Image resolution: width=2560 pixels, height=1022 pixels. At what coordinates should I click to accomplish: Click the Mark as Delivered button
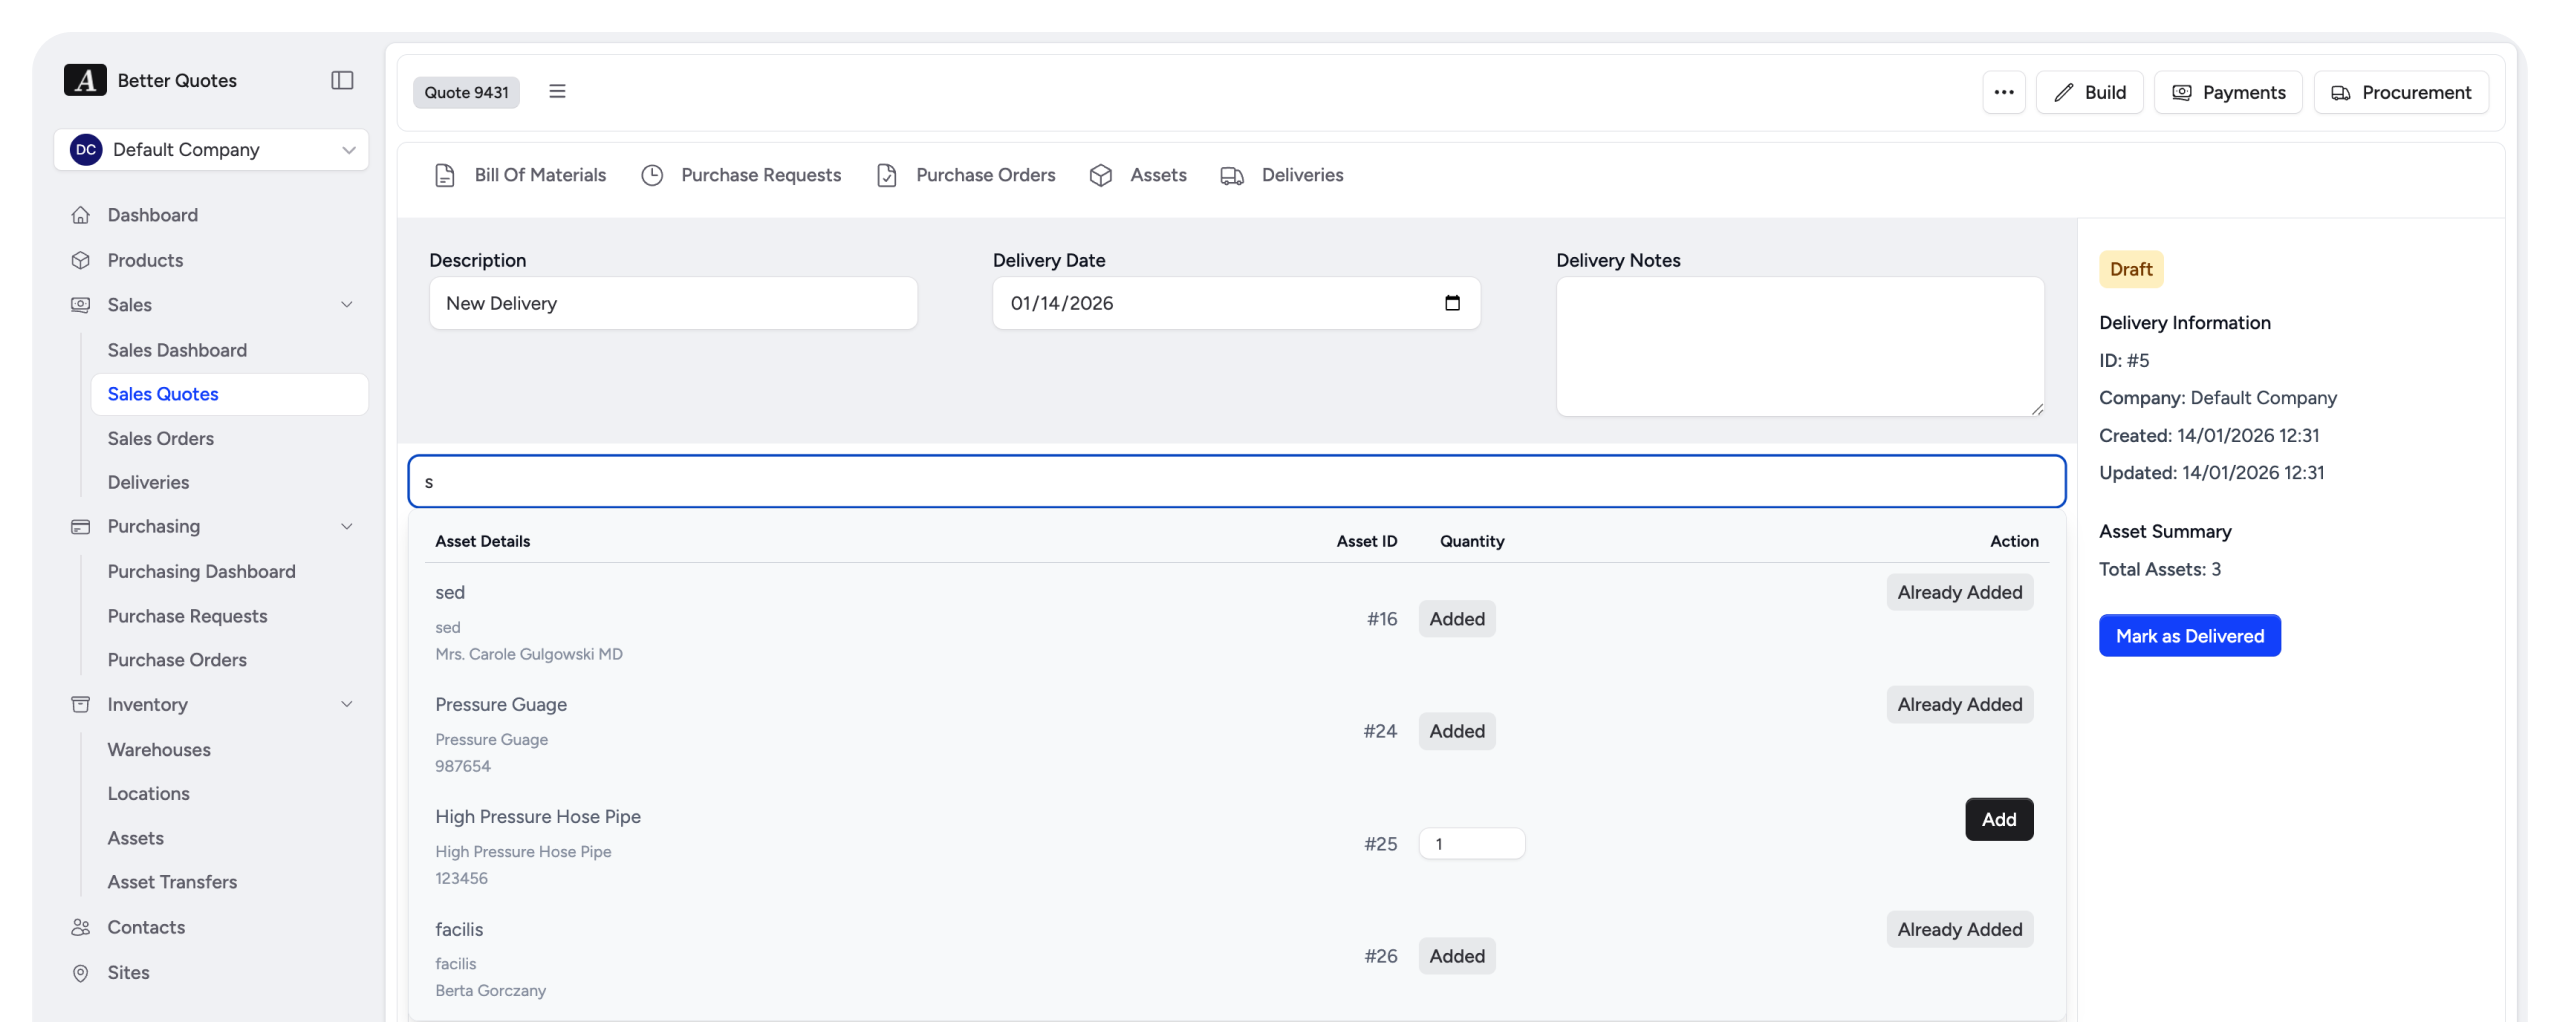pos(2189,636)
